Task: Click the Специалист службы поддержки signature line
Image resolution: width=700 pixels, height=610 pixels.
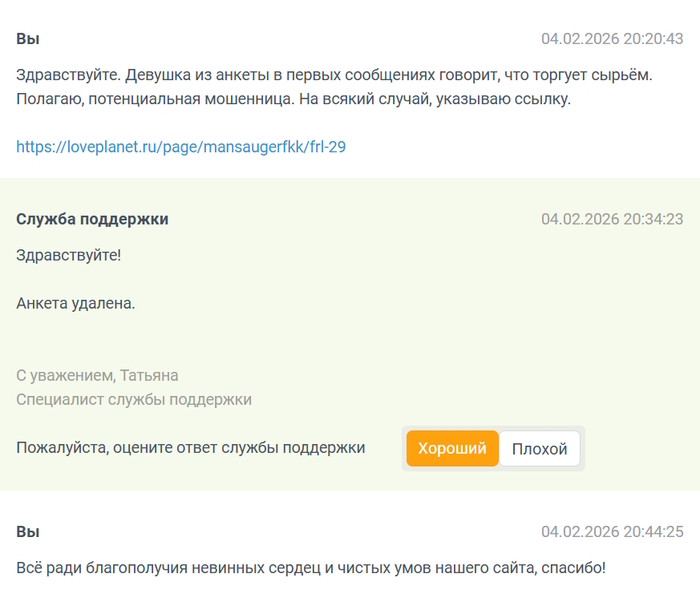Action: pos(134,400)
